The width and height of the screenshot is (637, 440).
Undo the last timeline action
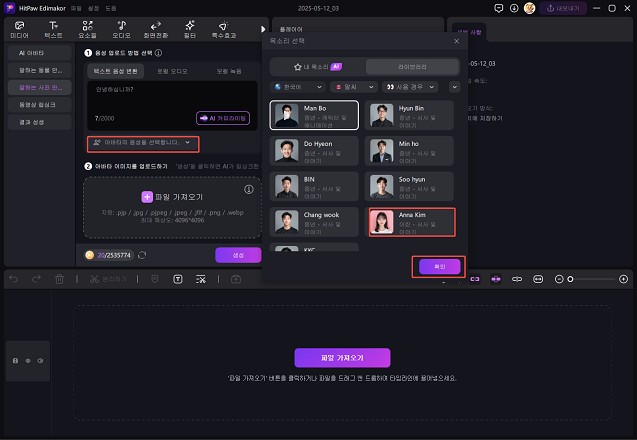tap(14, 279)
